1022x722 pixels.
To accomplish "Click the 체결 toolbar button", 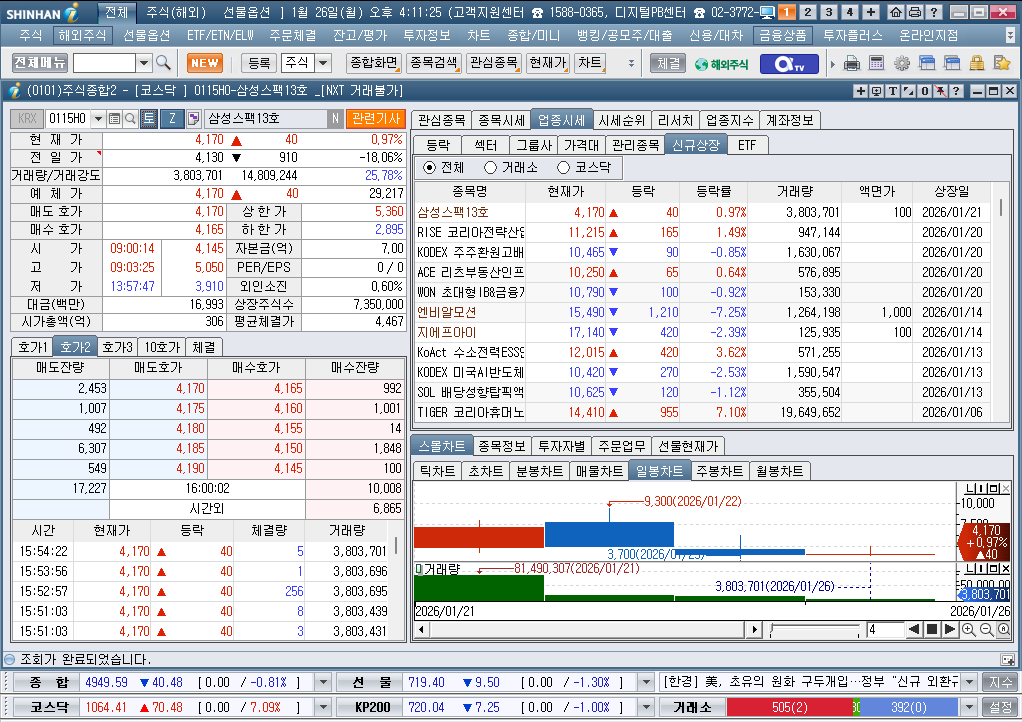I will click(x=668, y=63).
